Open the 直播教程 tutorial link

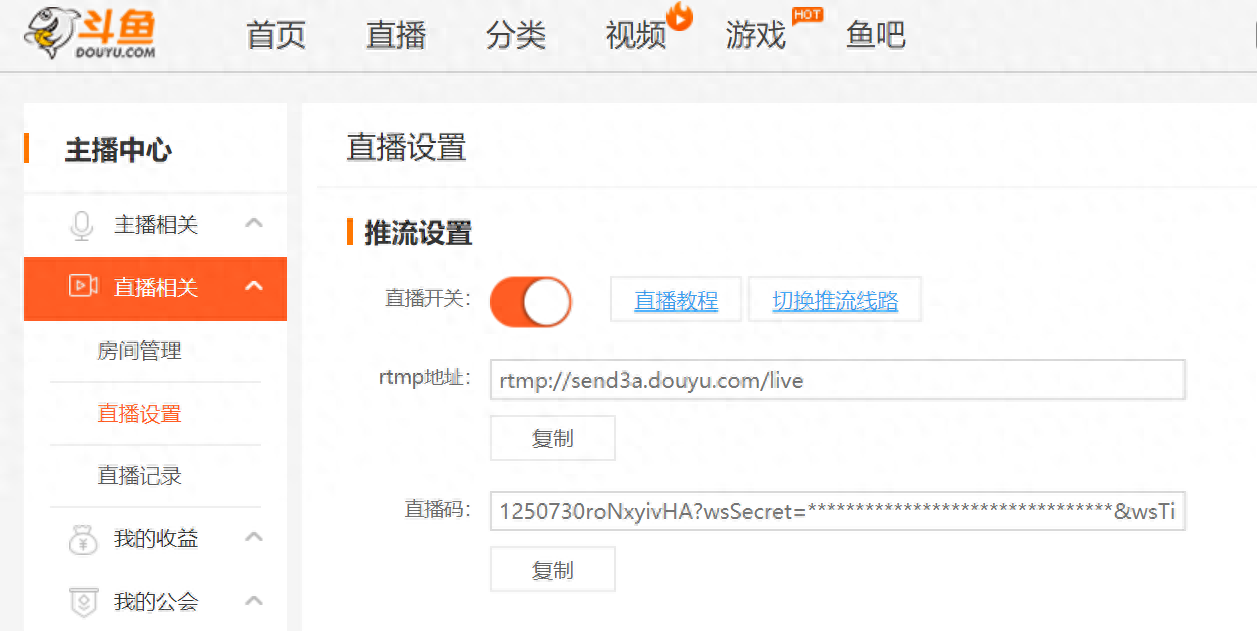(x=675, y=299)
